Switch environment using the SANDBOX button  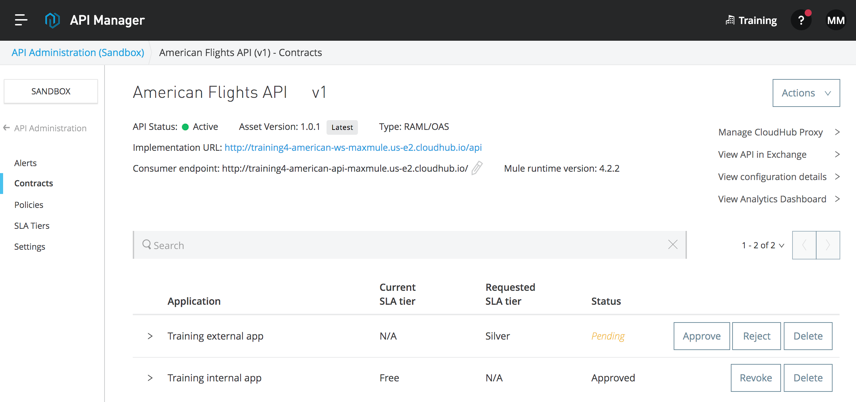(x=51, y=91)
